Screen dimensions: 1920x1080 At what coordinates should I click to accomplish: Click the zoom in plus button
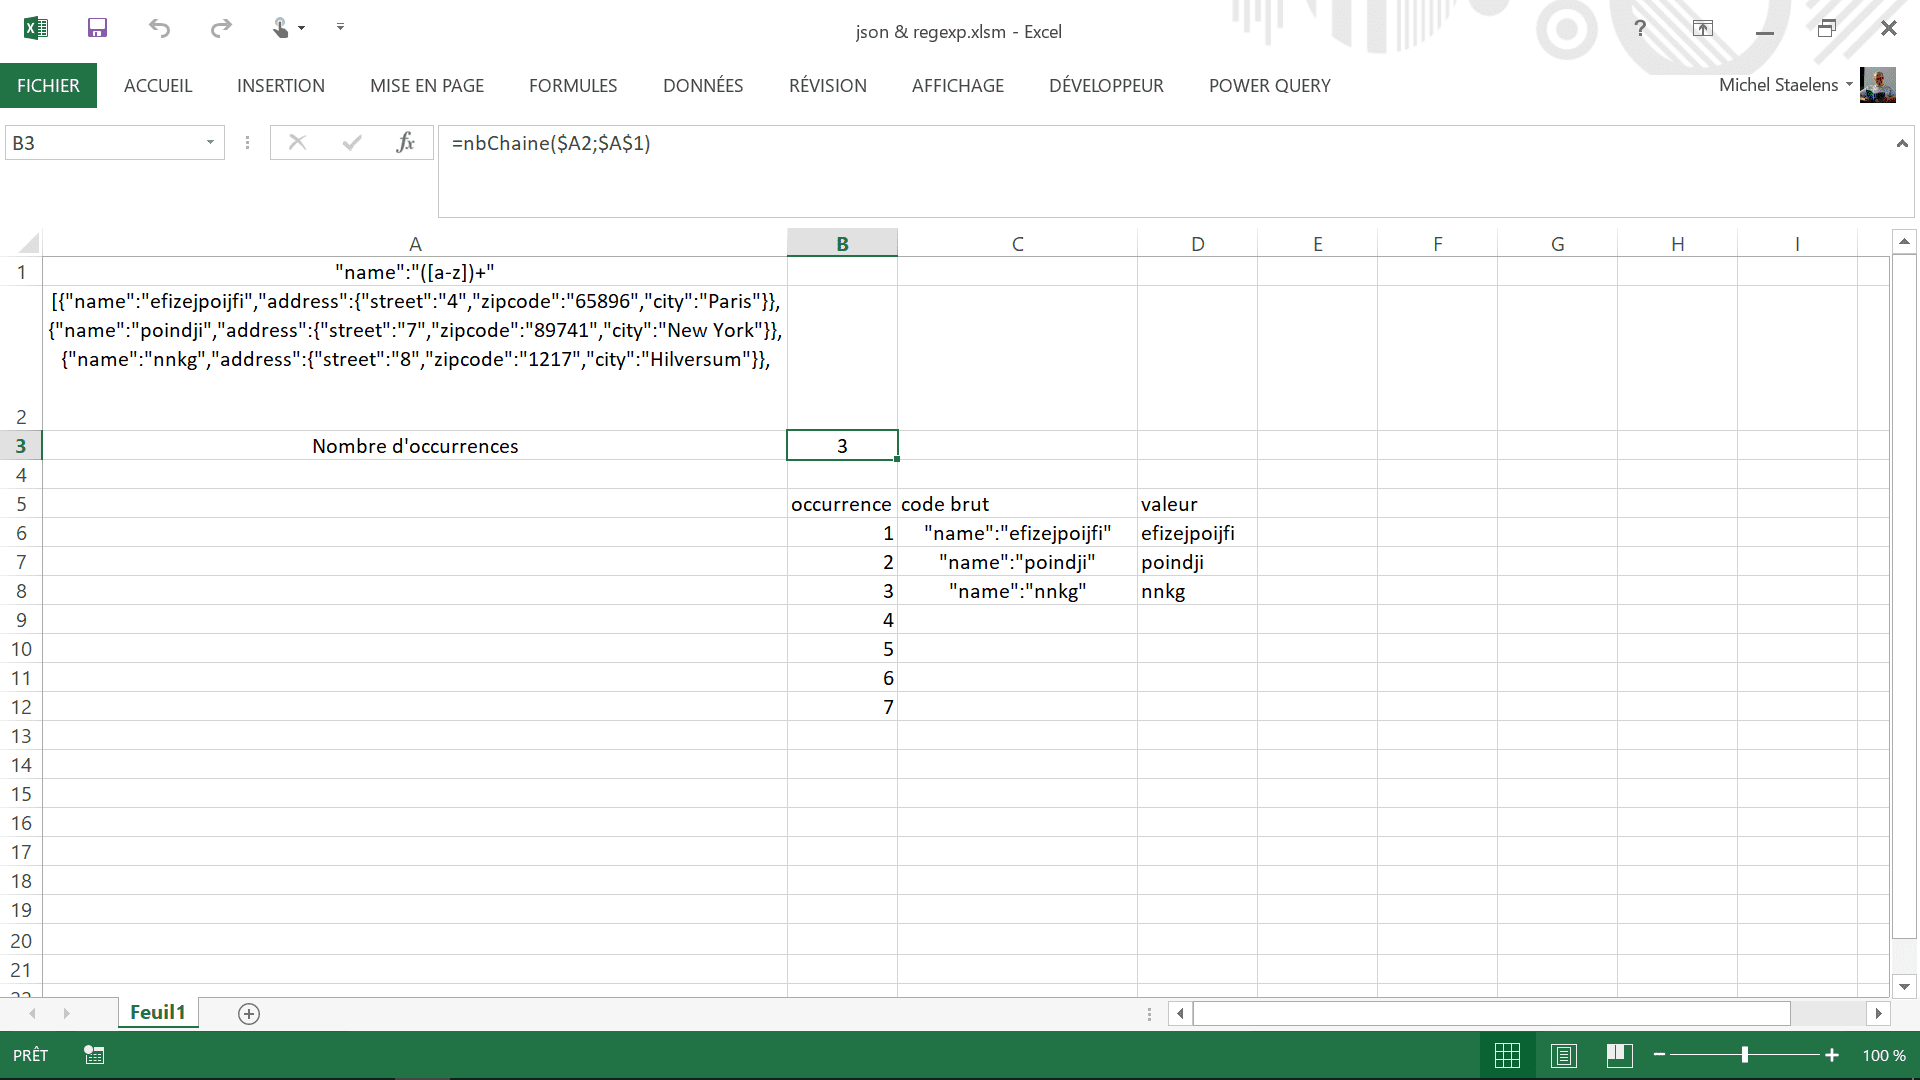click(x=1832, y=1055)
